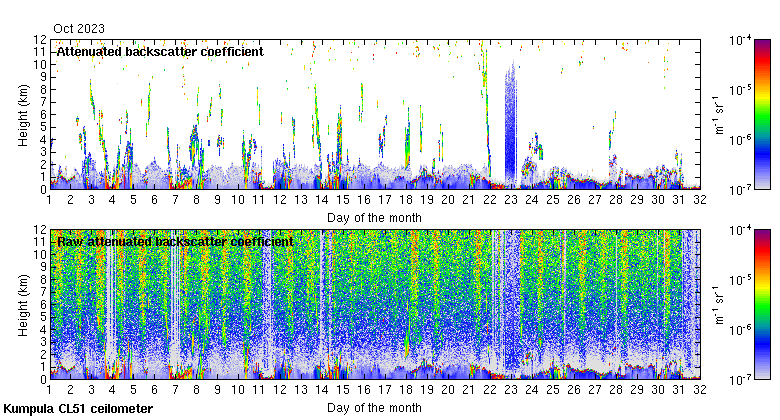Click day 27 tick label on lower plot axis
The width and height of the screenshot is (780, 420).
coord(595,390)
